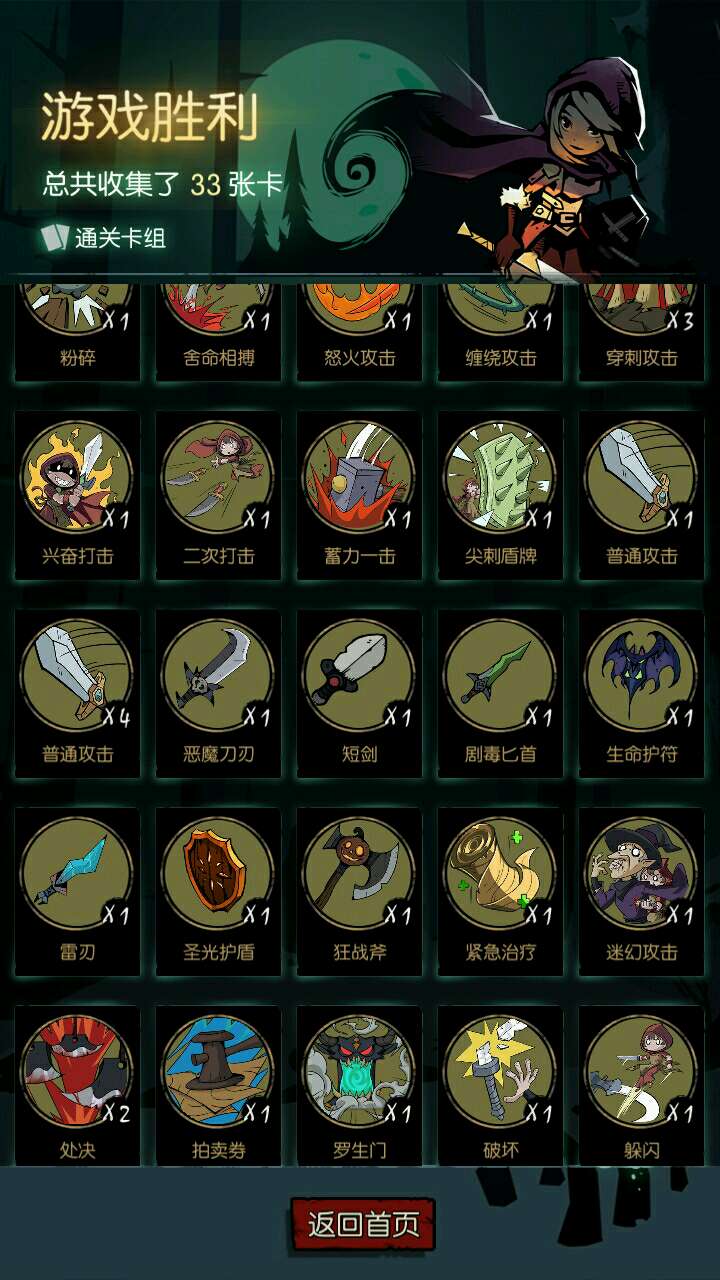Choose the 蓄力一击 hammer card

pyautogui.click(x=359, y=476)
